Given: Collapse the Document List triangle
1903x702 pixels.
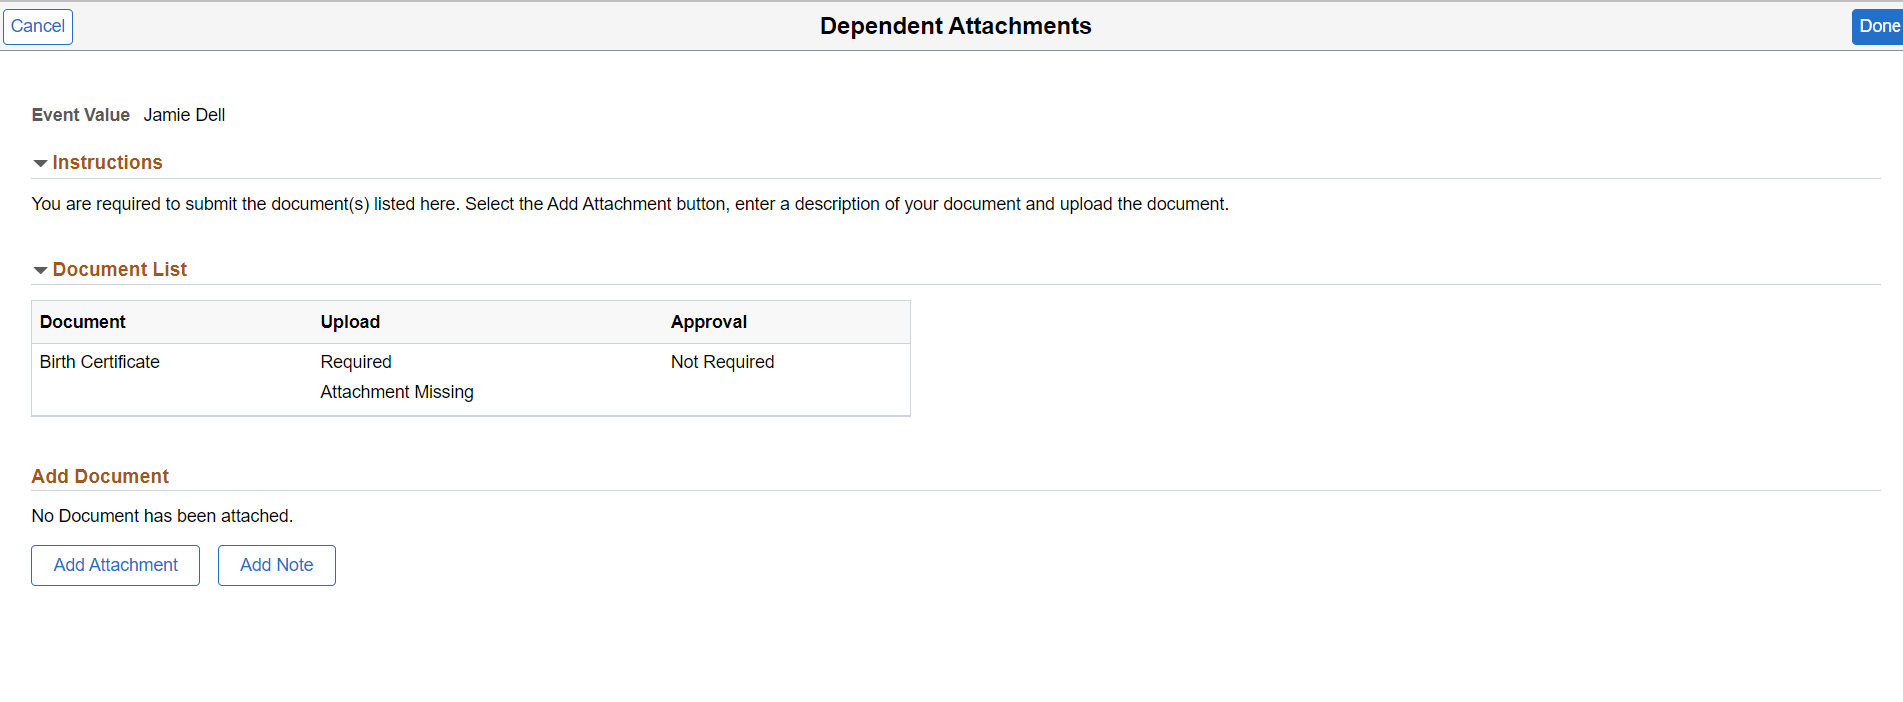Looking at the screenshot, I should (40, 270).
